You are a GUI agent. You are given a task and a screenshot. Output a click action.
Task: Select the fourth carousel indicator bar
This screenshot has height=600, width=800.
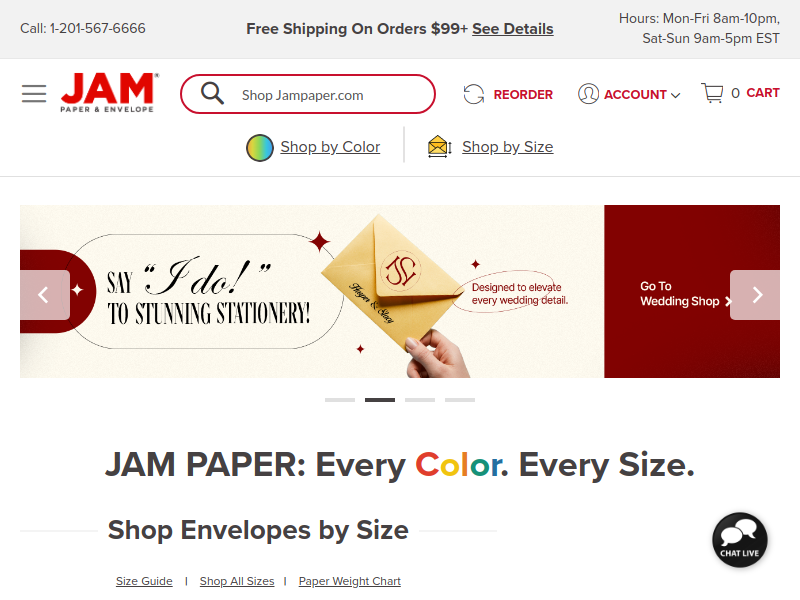click(x=460, y=400)
